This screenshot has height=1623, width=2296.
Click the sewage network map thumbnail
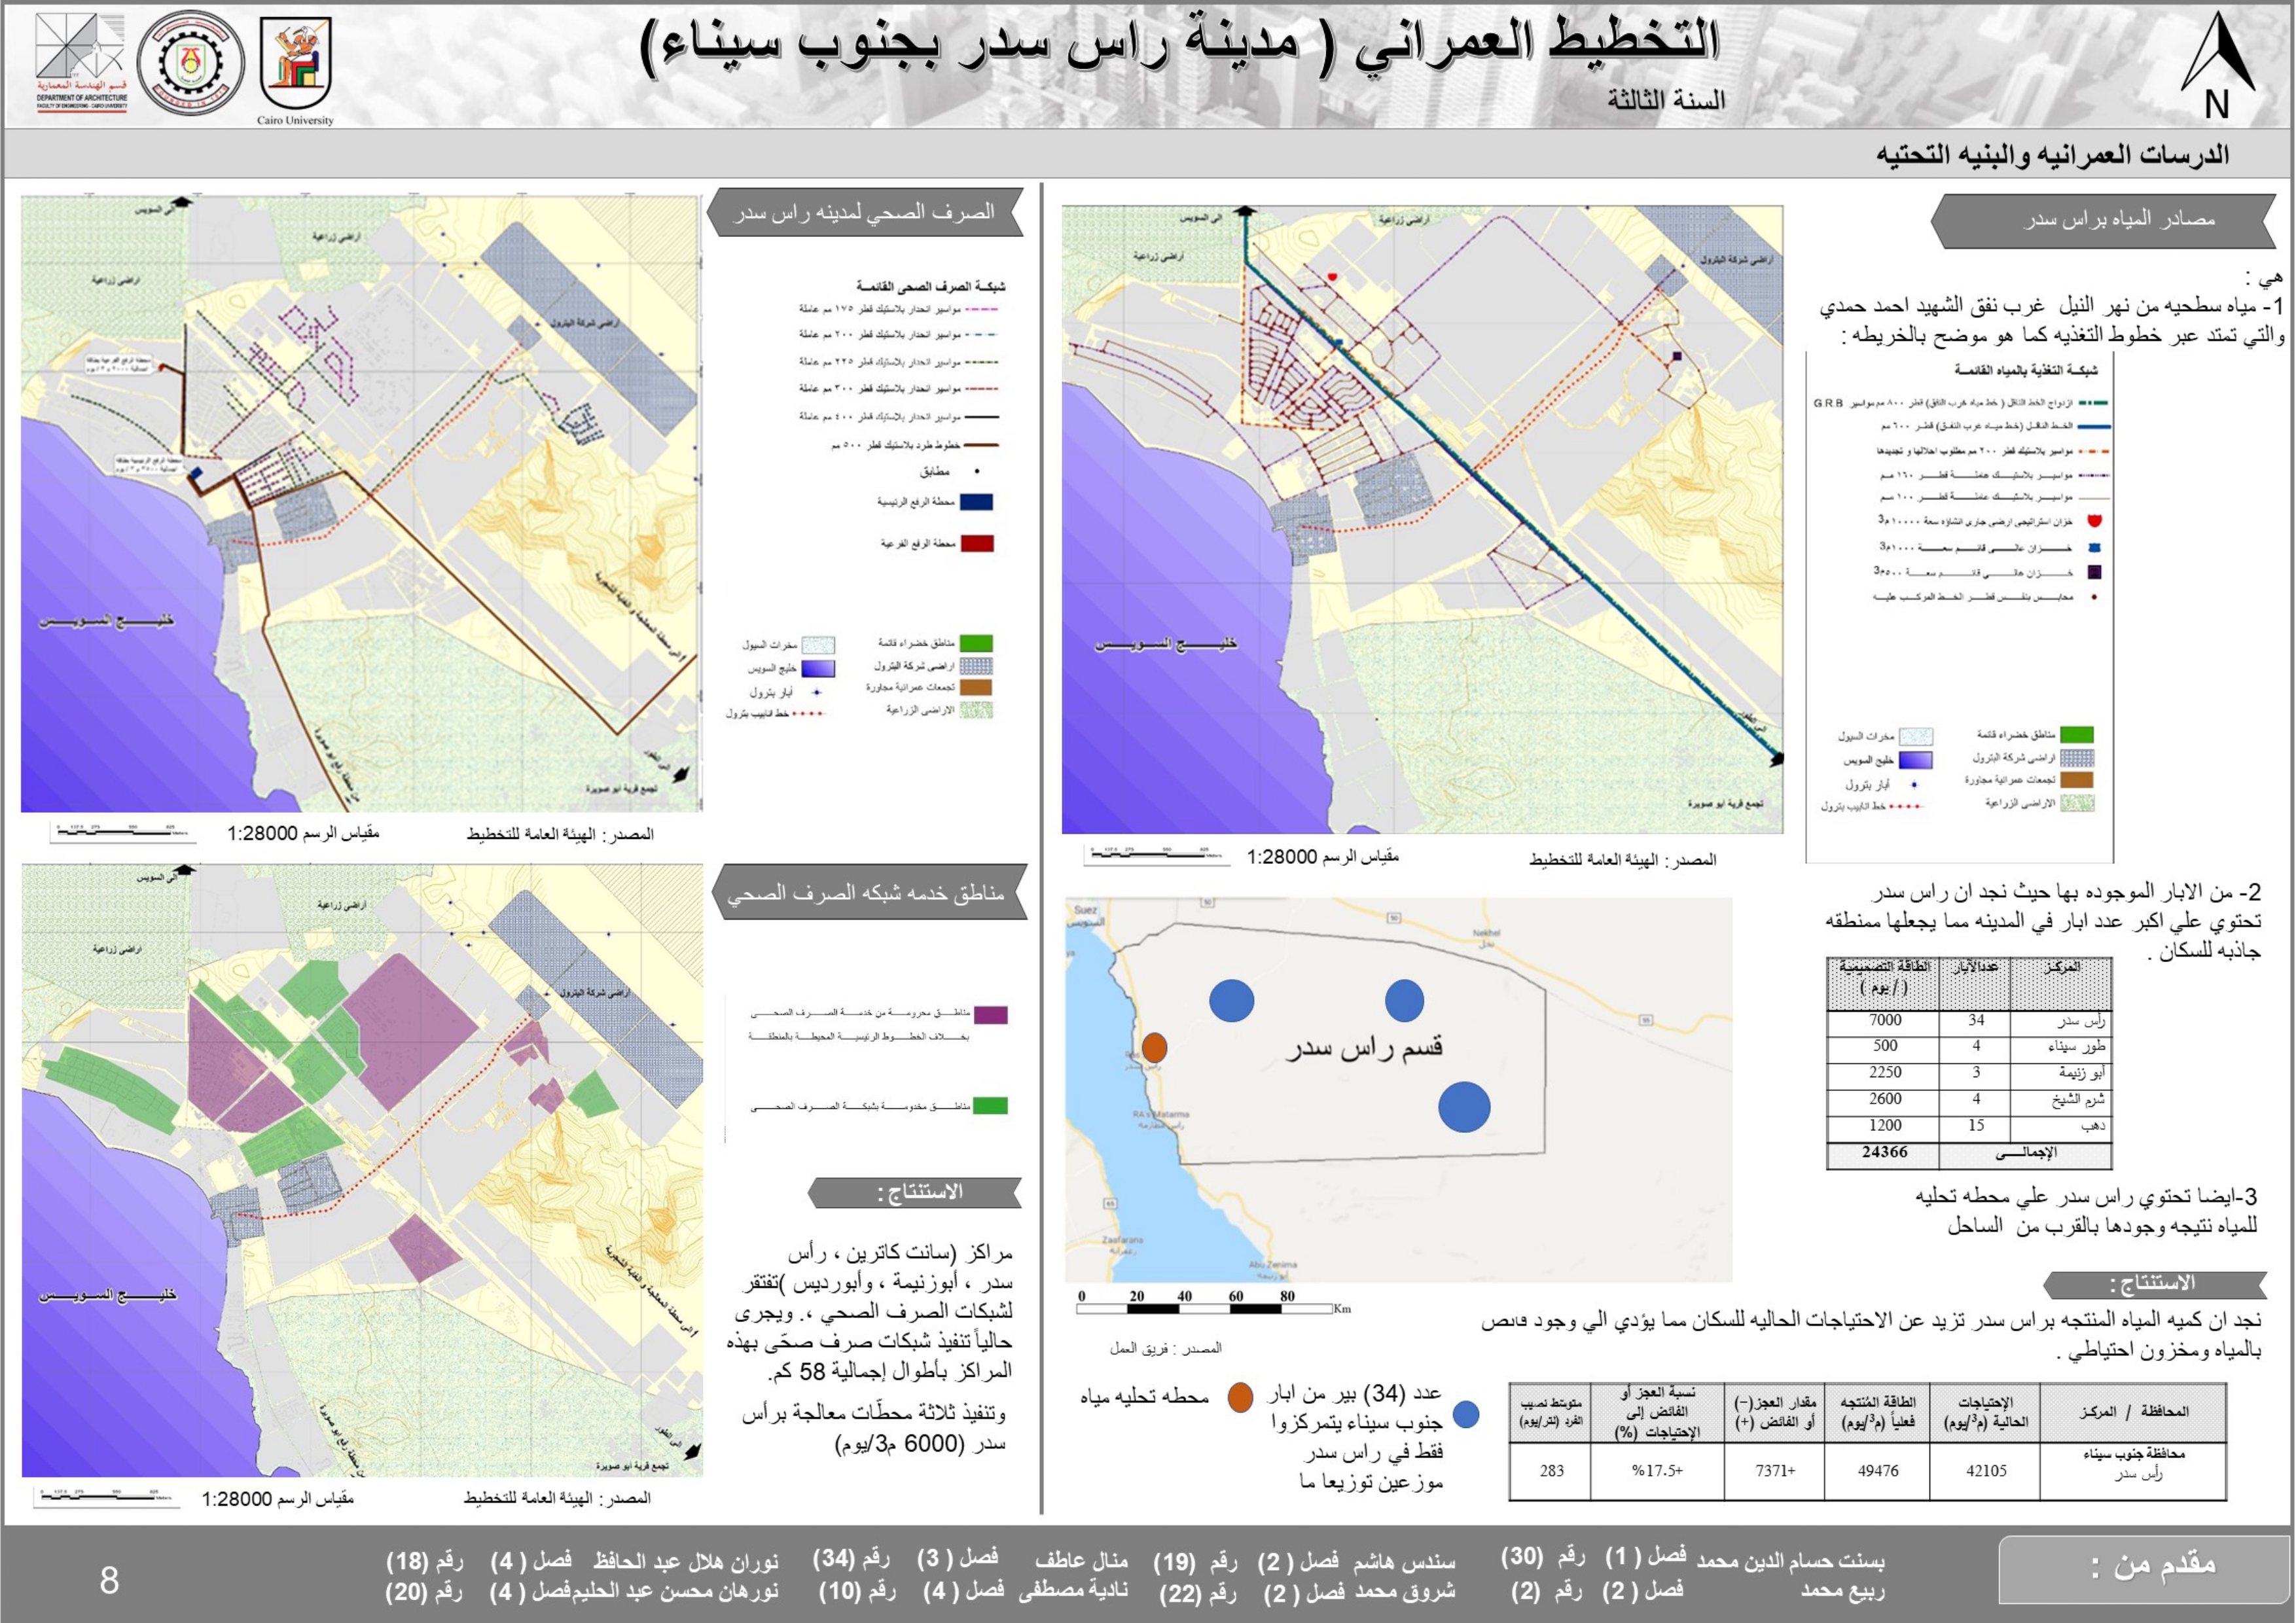[361, 503]
